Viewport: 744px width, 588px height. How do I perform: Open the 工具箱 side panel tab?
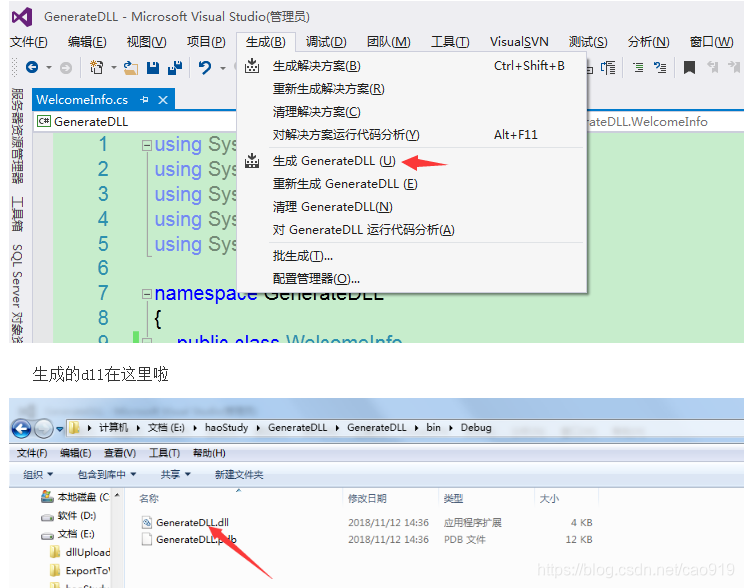coord(17,214)
